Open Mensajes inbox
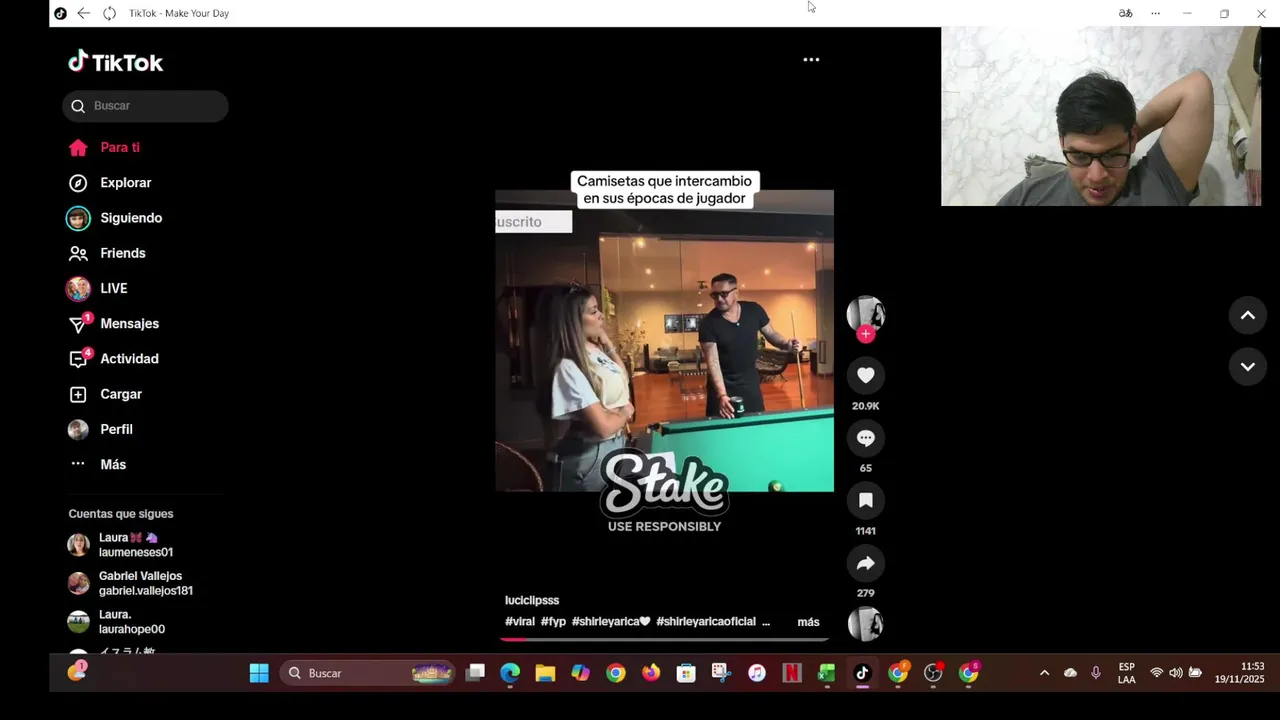This screenshot has height=720, width=1280. [113, 324]
